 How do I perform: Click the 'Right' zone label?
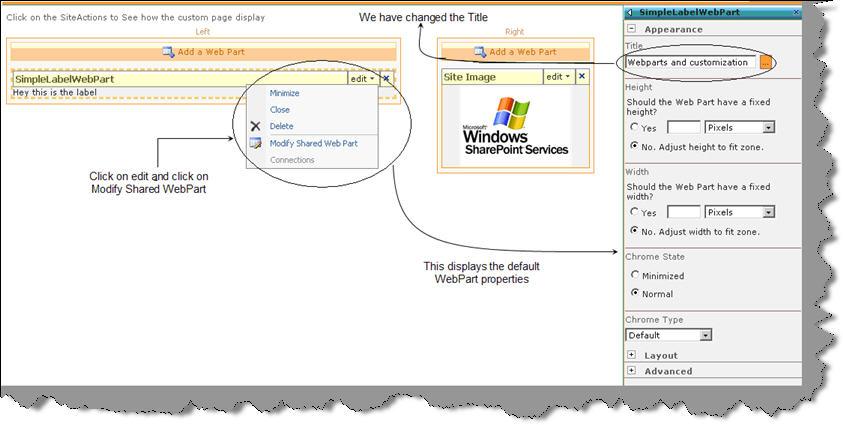(x=515, y=32)
